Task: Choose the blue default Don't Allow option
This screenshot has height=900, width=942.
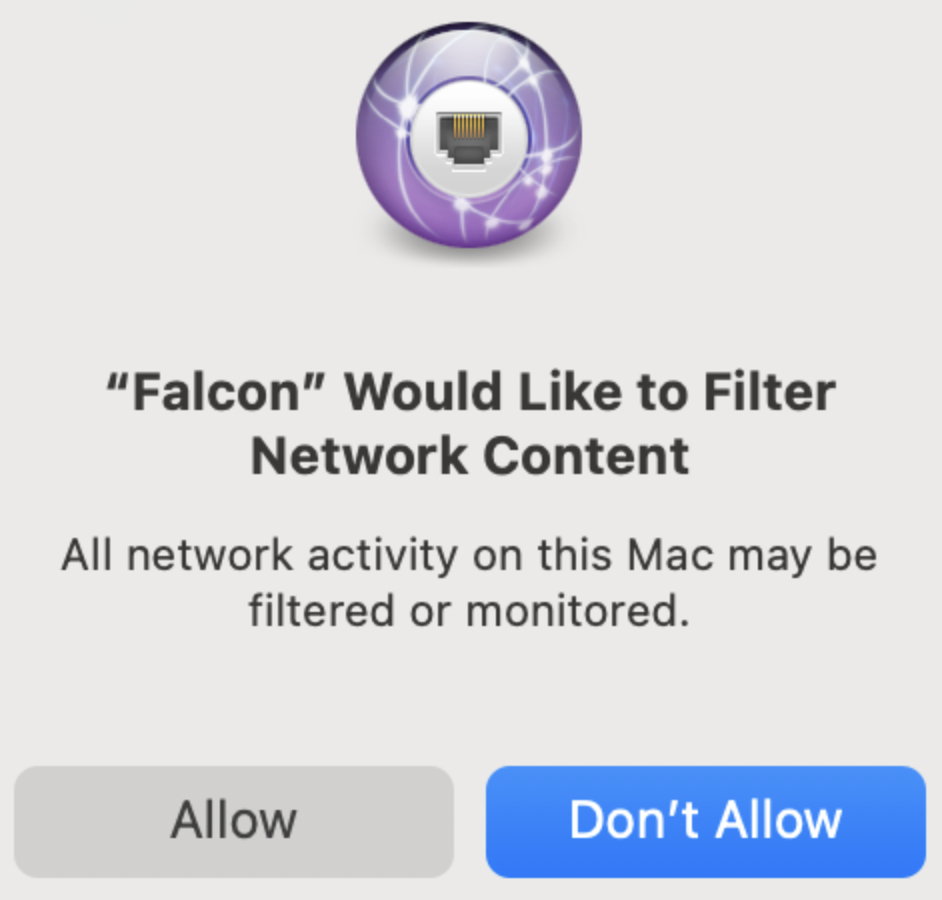Action: coord(705,821)
